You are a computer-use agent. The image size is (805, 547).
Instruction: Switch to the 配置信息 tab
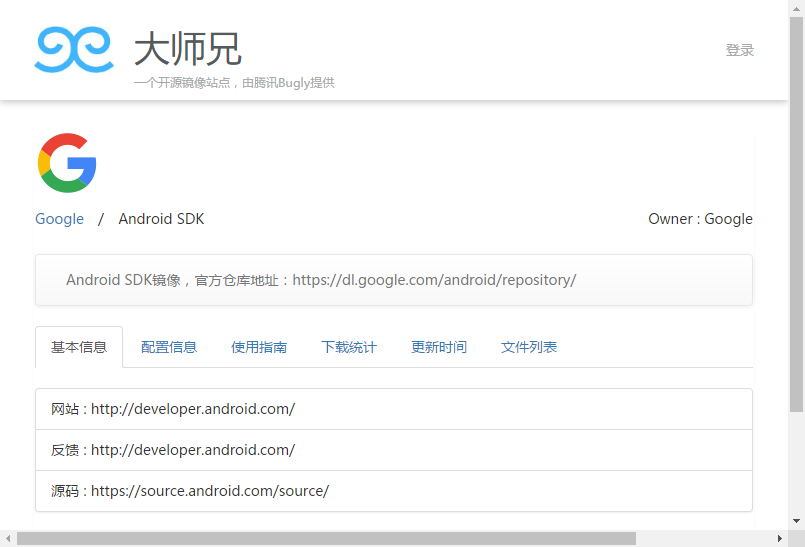[x=169, y=347]
